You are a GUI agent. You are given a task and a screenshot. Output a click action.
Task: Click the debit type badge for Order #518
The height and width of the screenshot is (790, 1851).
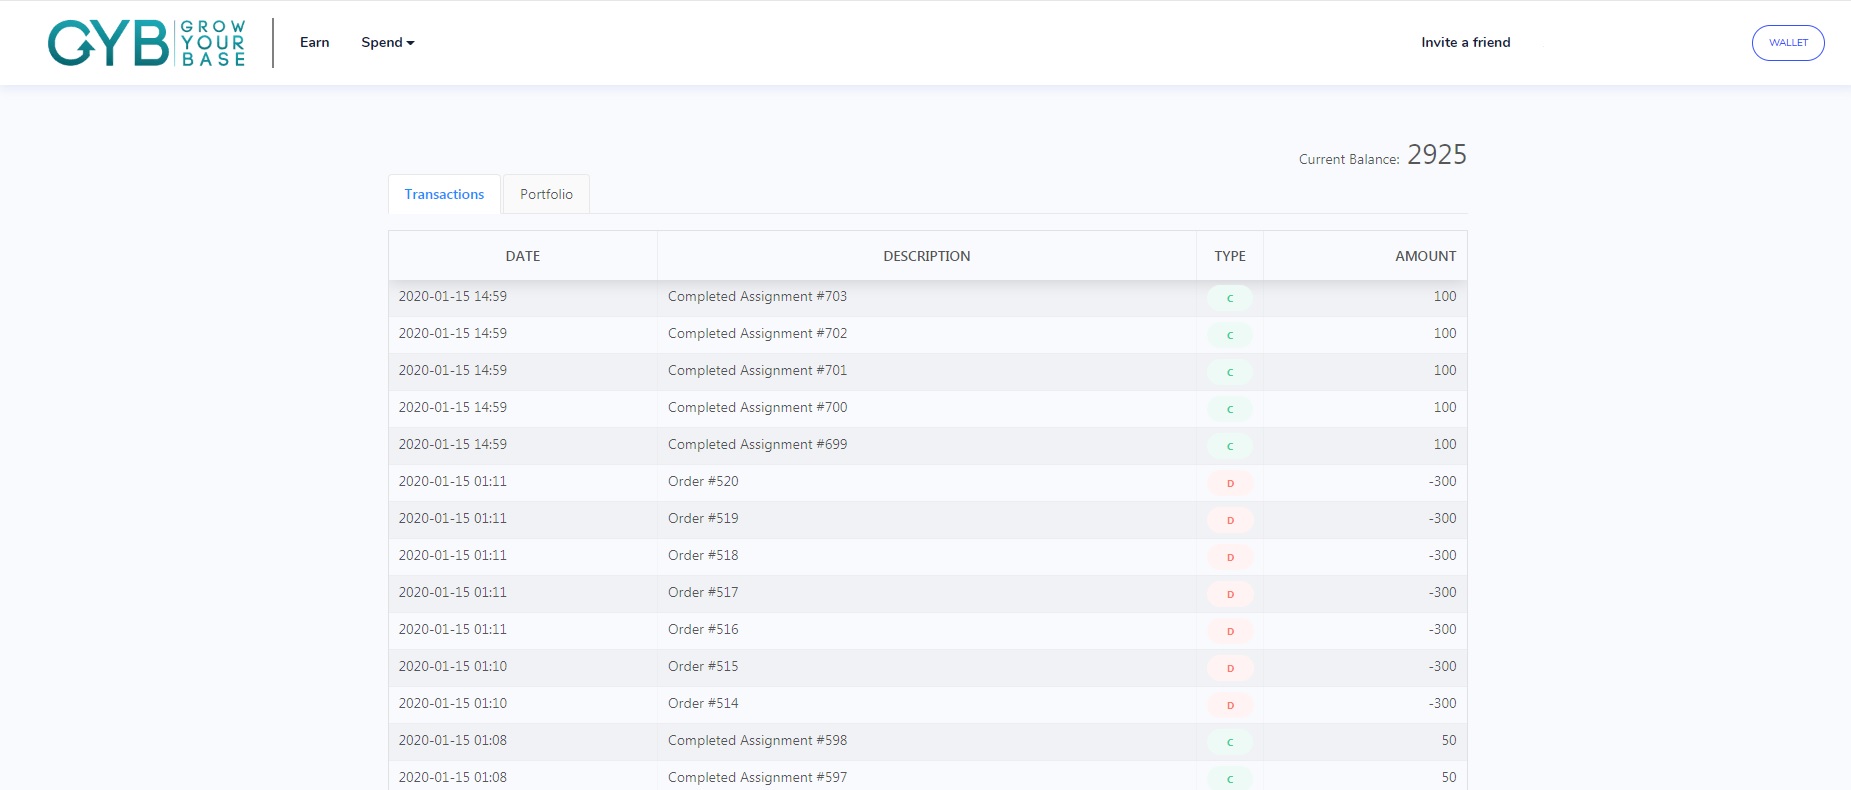click(x=1230, y=557)
